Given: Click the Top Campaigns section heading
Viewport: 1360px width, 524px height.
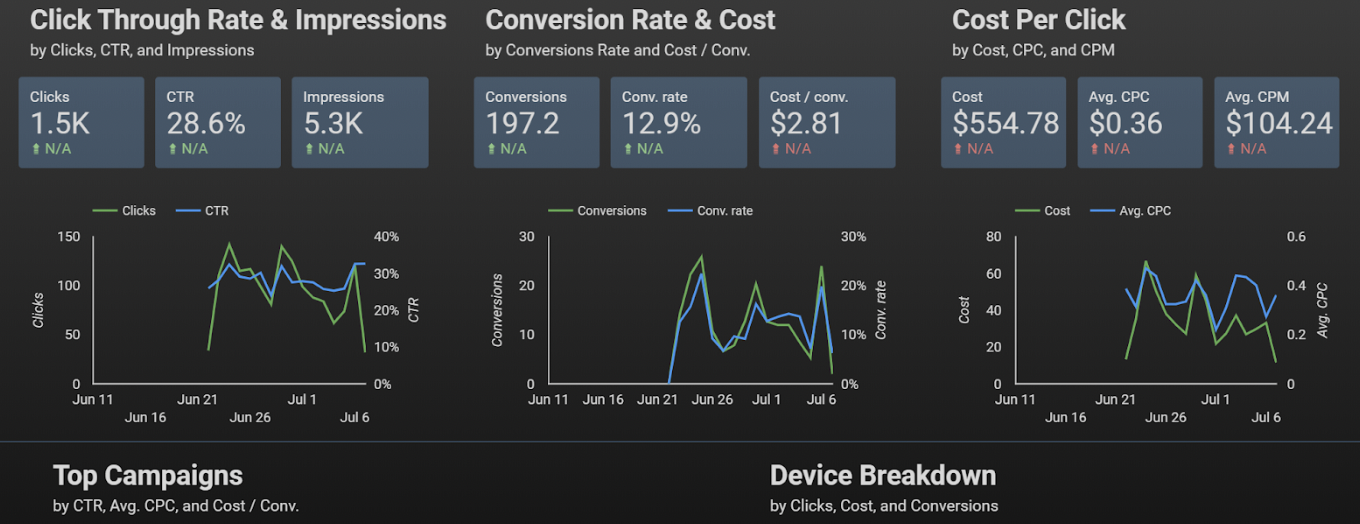Looking at the screenshot, I should pos(147,475).
